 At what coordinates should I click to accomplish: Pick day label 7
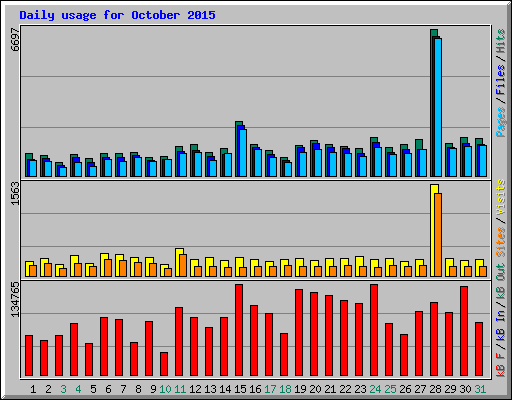click(x=123, y=389)
